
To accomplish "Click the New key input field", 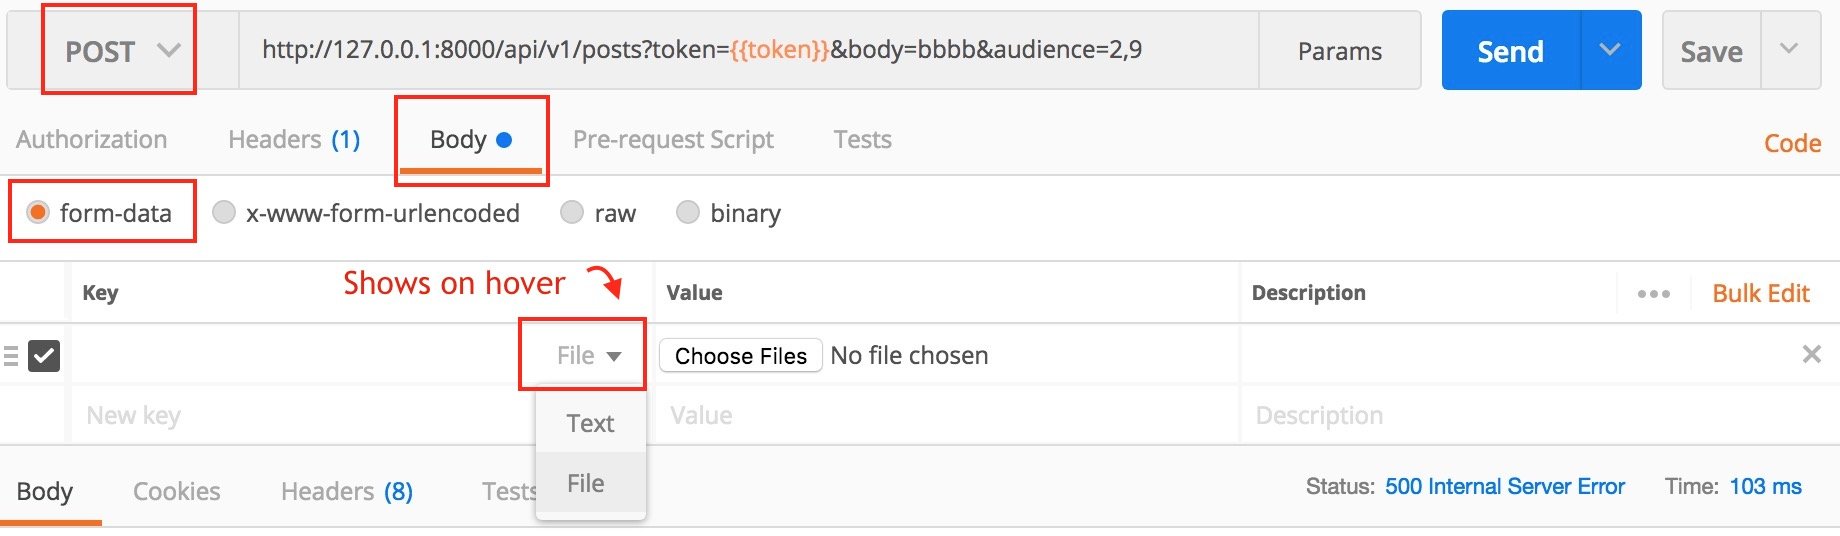I will (x=290, y=415).
